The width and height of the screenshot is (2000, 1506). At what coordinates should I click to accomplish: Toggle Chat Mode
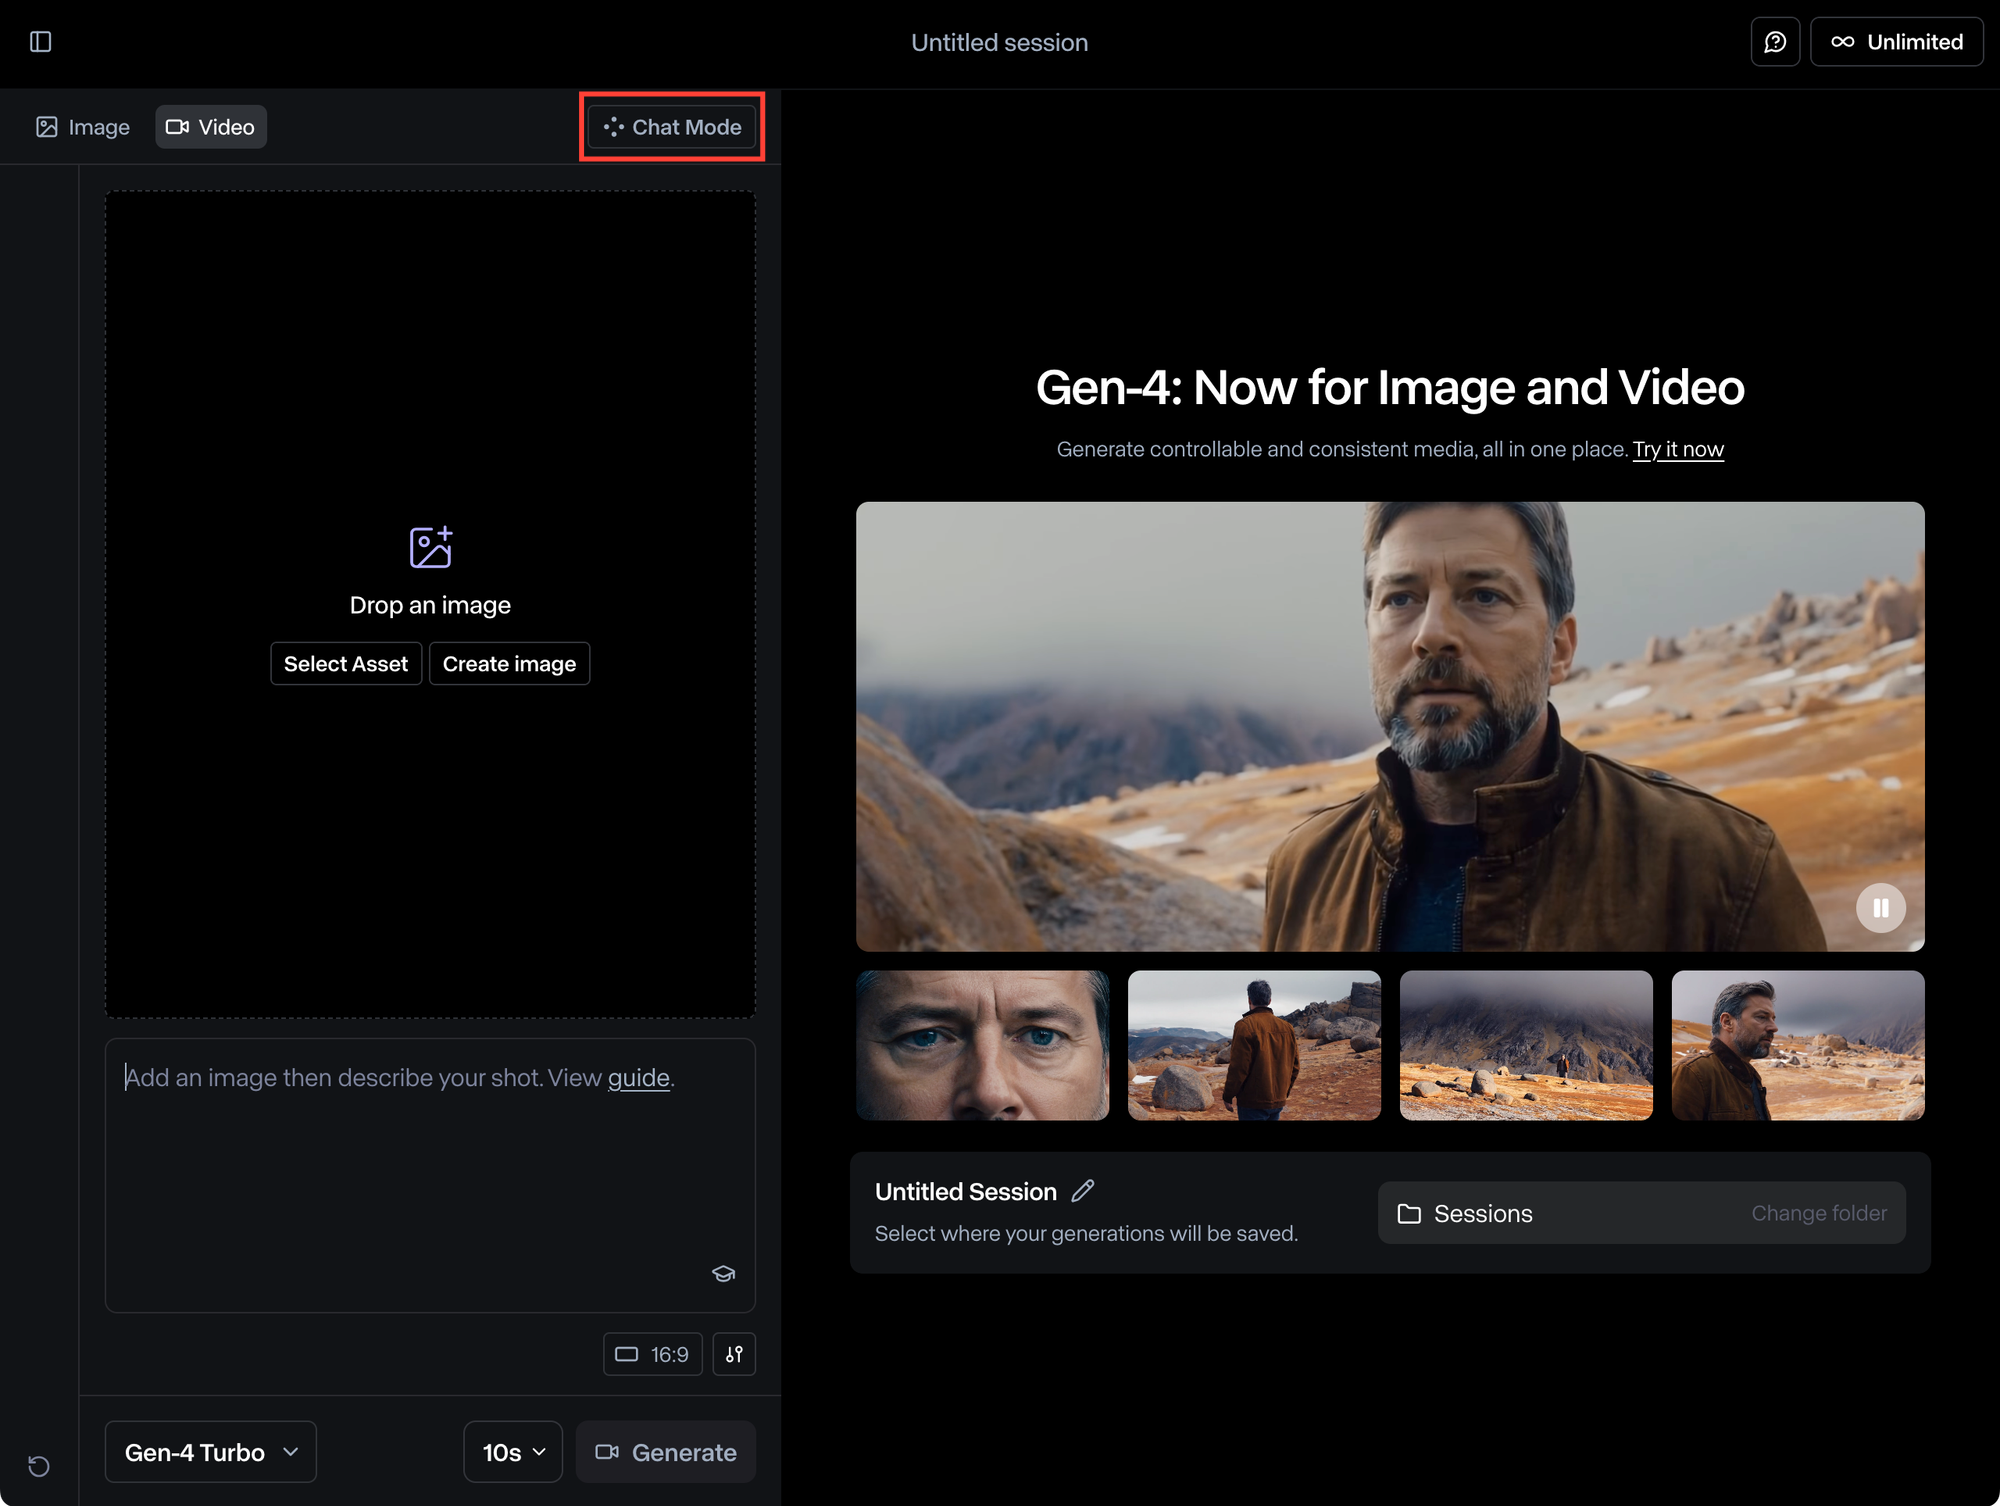tap(672, 127)
